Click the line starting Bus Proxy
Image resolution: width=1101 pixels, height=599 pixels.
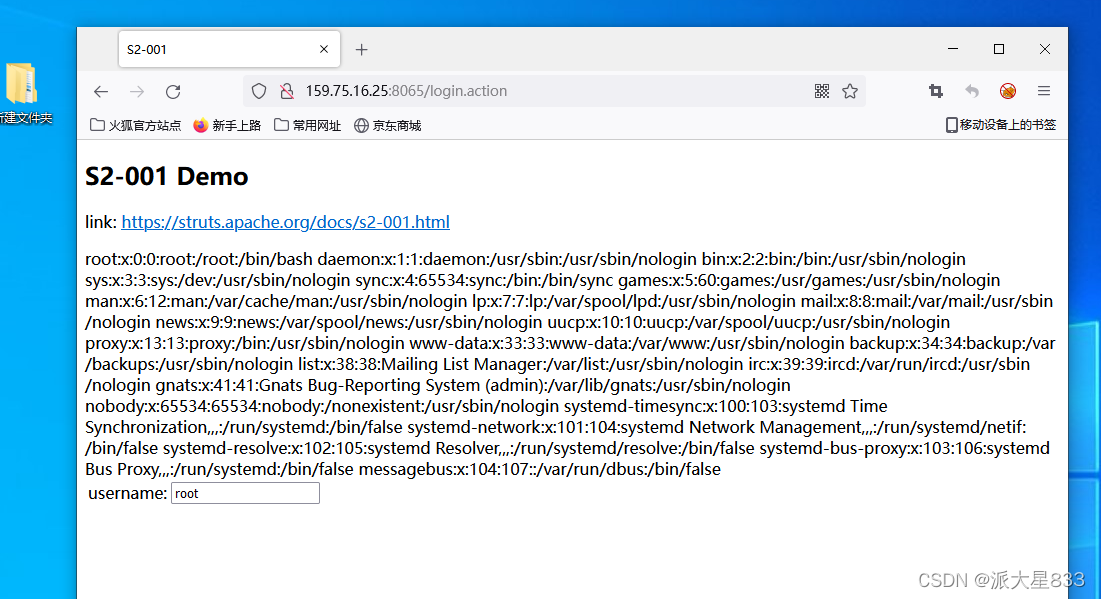point(403,469)
